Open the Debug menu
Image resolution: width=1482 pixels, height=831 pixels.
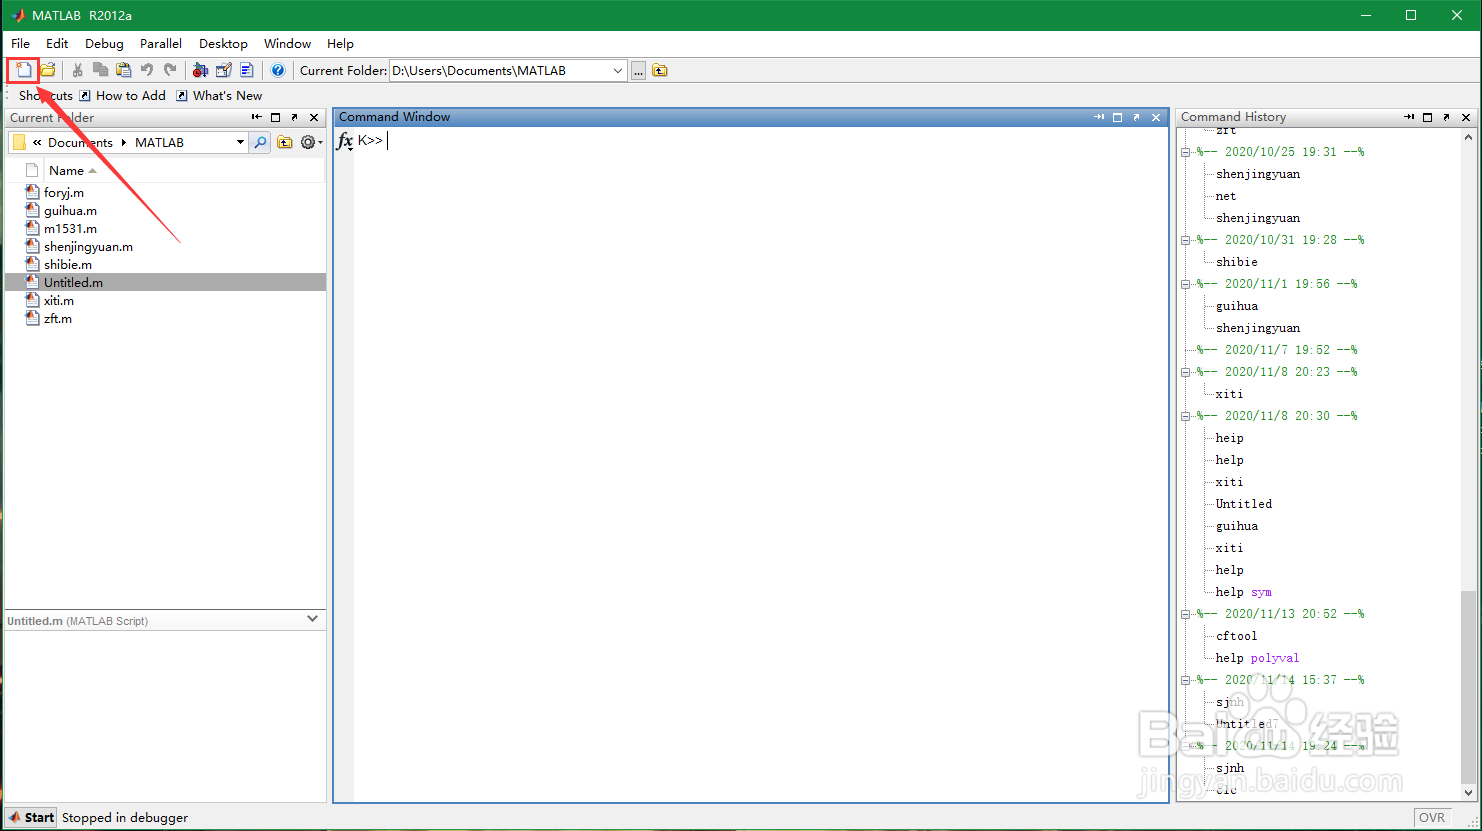click(x=104, y=43)
